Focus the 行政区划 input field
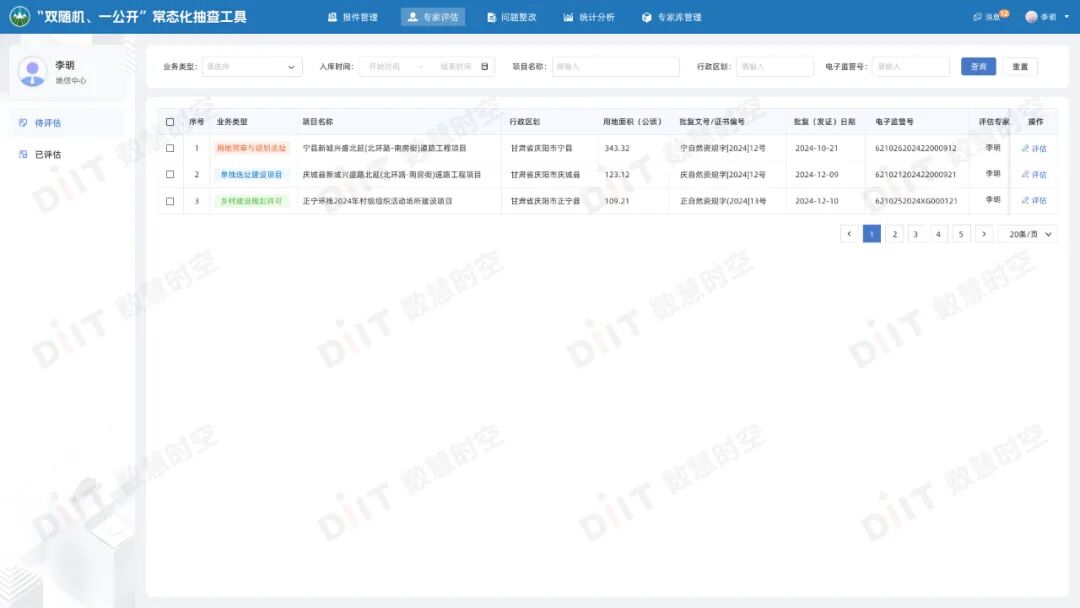This screenshot has height=608, width=1080. coord(775,67)
